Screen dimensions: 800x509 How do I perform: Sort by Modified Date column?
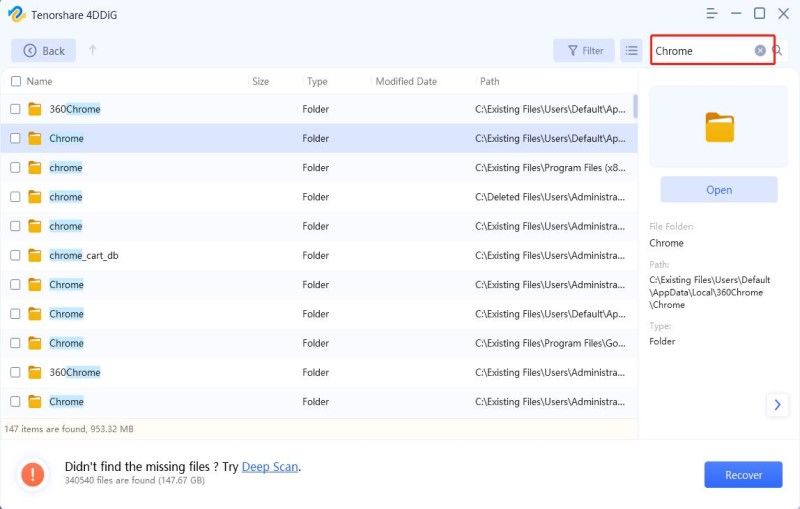point(406,82)
